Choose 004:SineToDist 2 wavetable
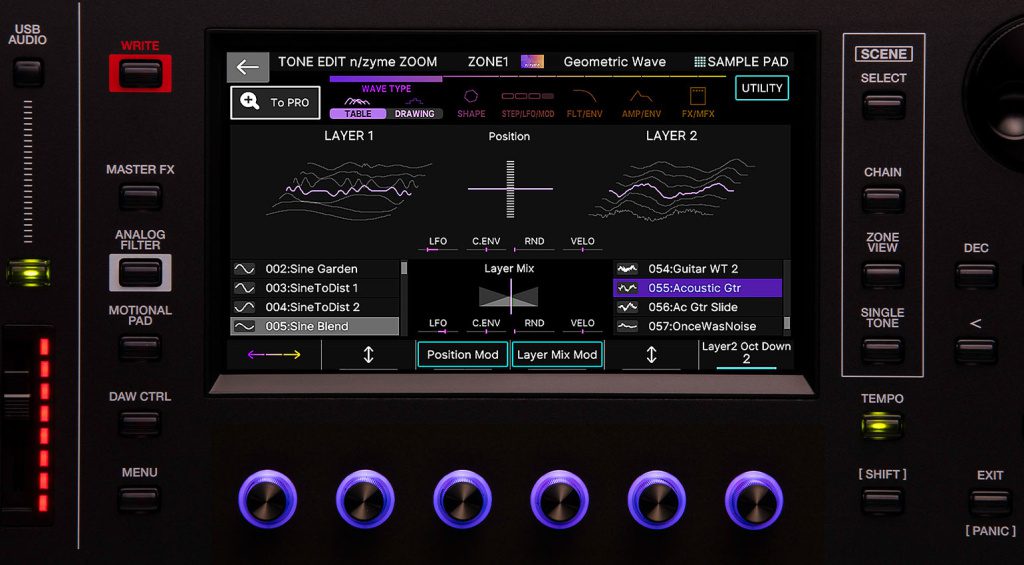Screen dimensions: 1024x565 tap(315, 307)
